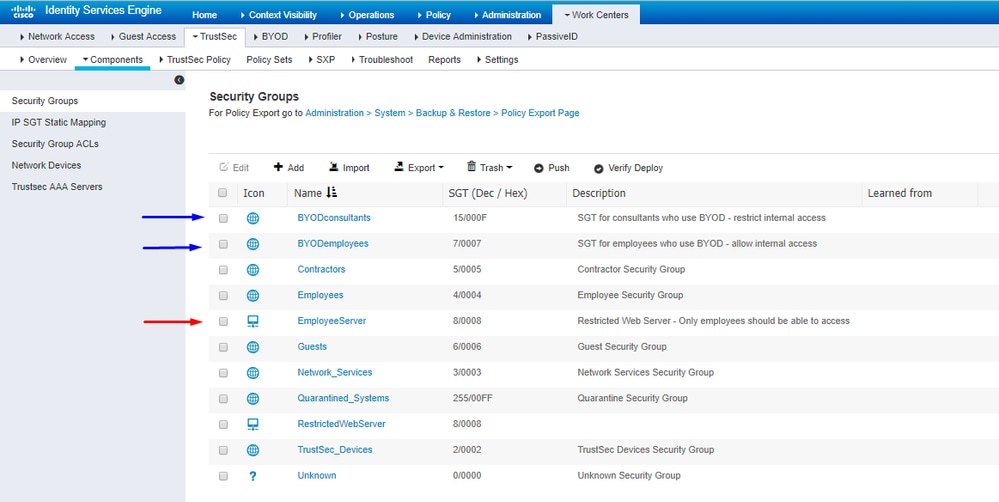Expand the Administration menu

[507, 15]
